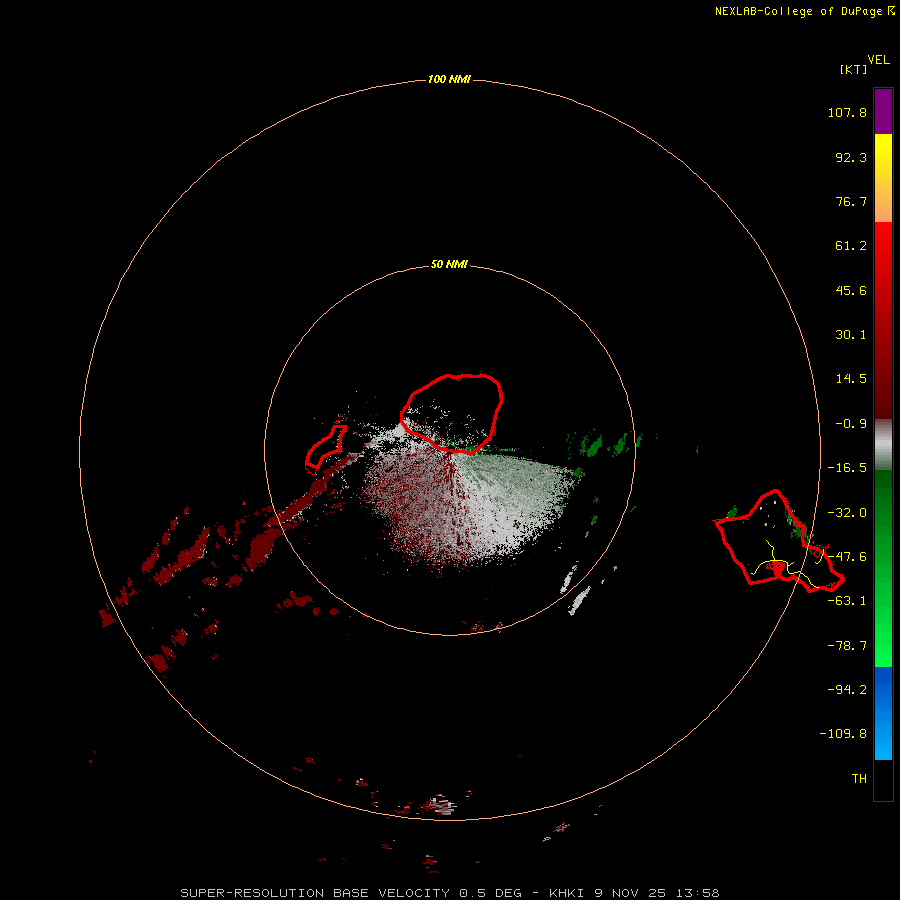900x900 pixels.
Task: Click the 92.3 legend value
Action: [x=851, y=157]
